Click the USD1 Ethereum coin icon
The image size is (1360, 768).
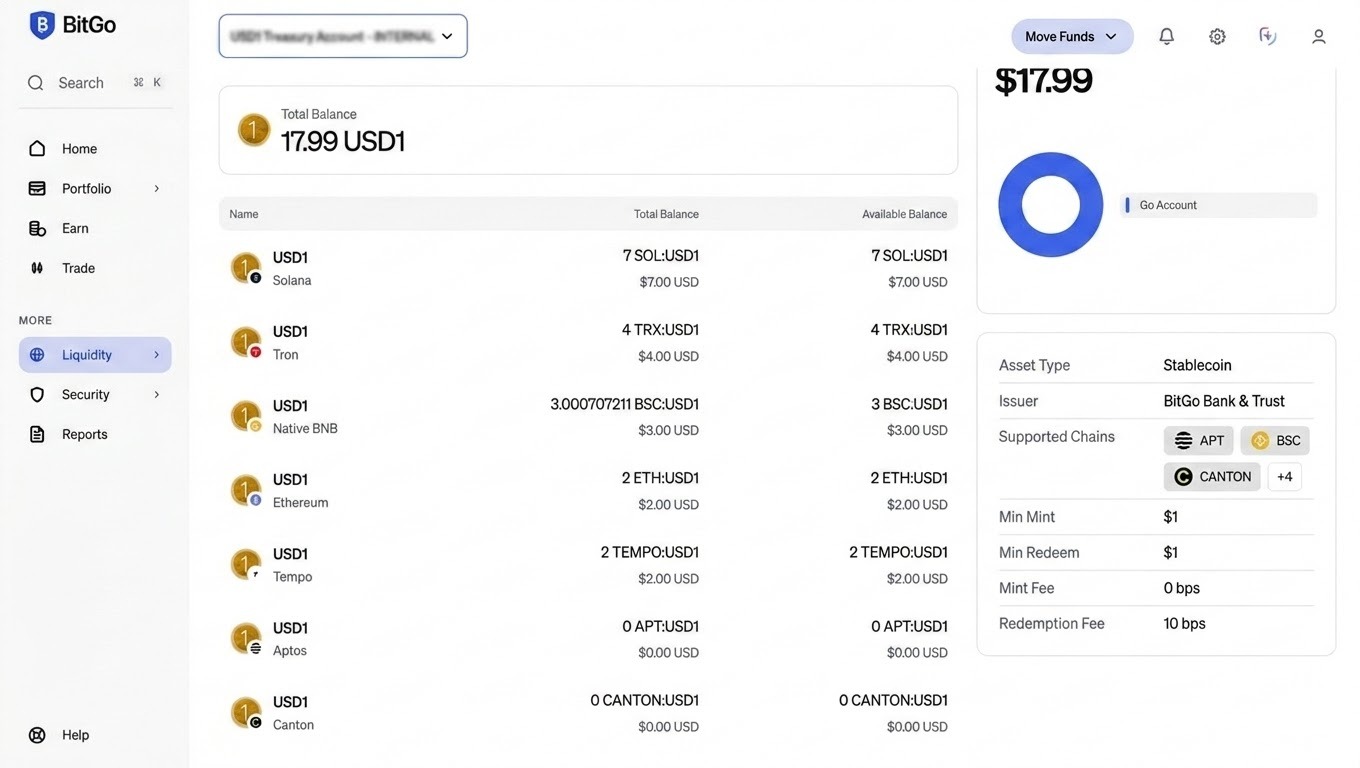tap(246, 490)
